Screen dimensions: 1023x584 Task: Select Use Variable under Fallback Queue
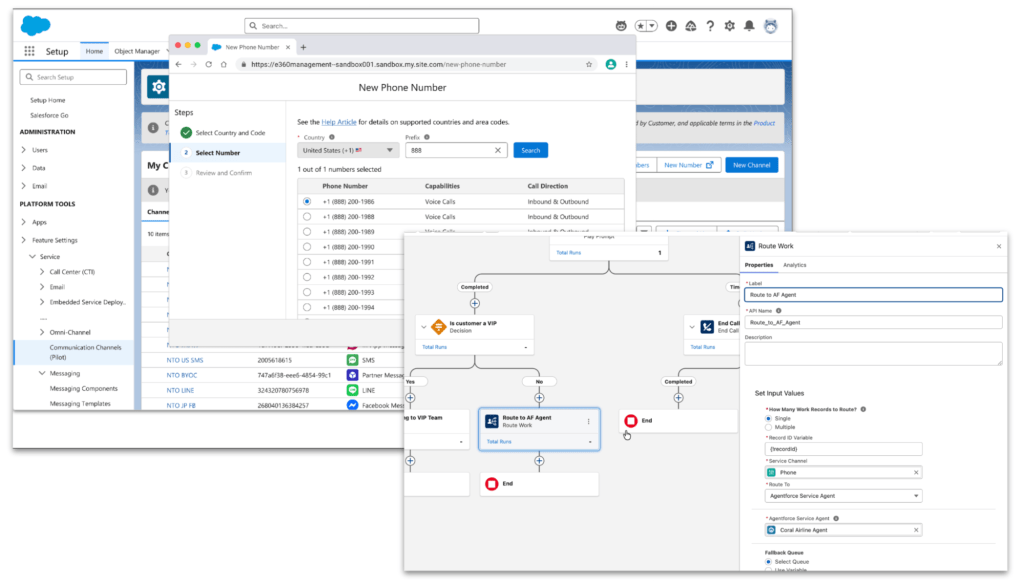768,569
